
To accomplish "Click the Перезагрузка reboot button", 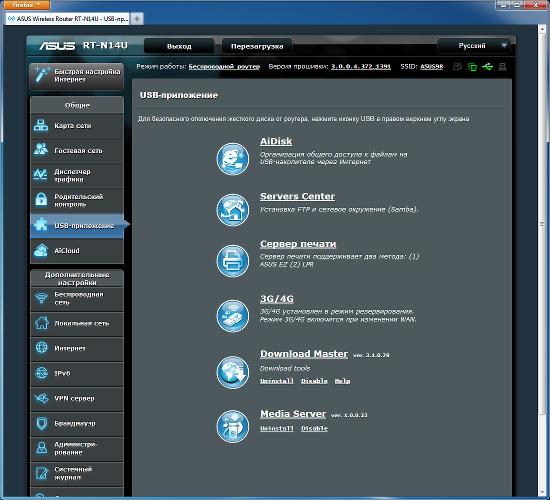I will (257, 46).
